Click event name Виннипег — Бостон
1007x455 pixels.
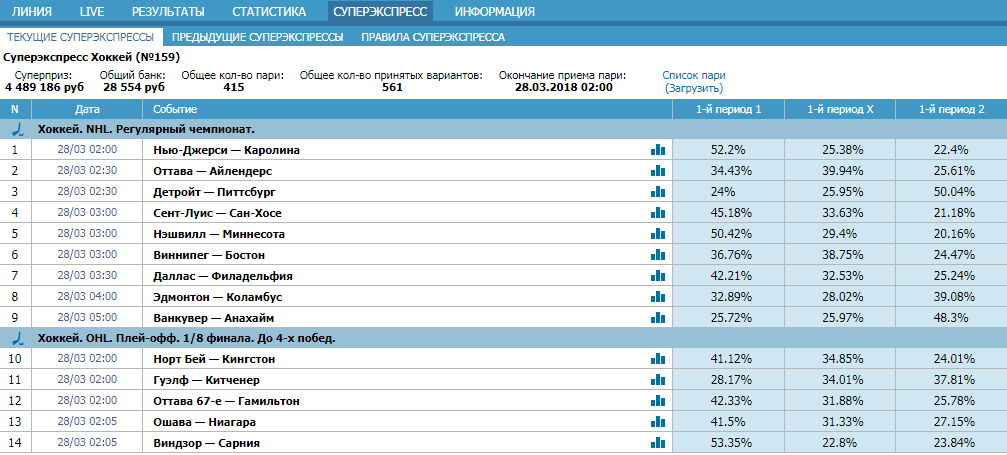click(209, 254)
